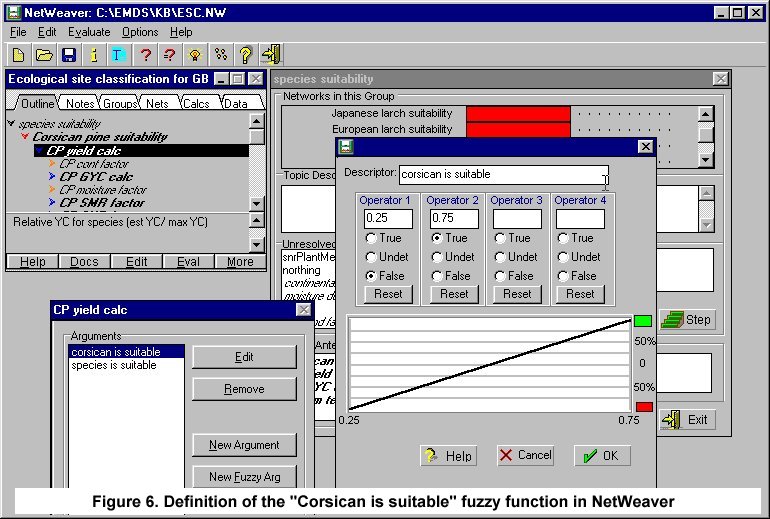
Task: Click the Save floppy disk toolbar icon
Action: 69,55
